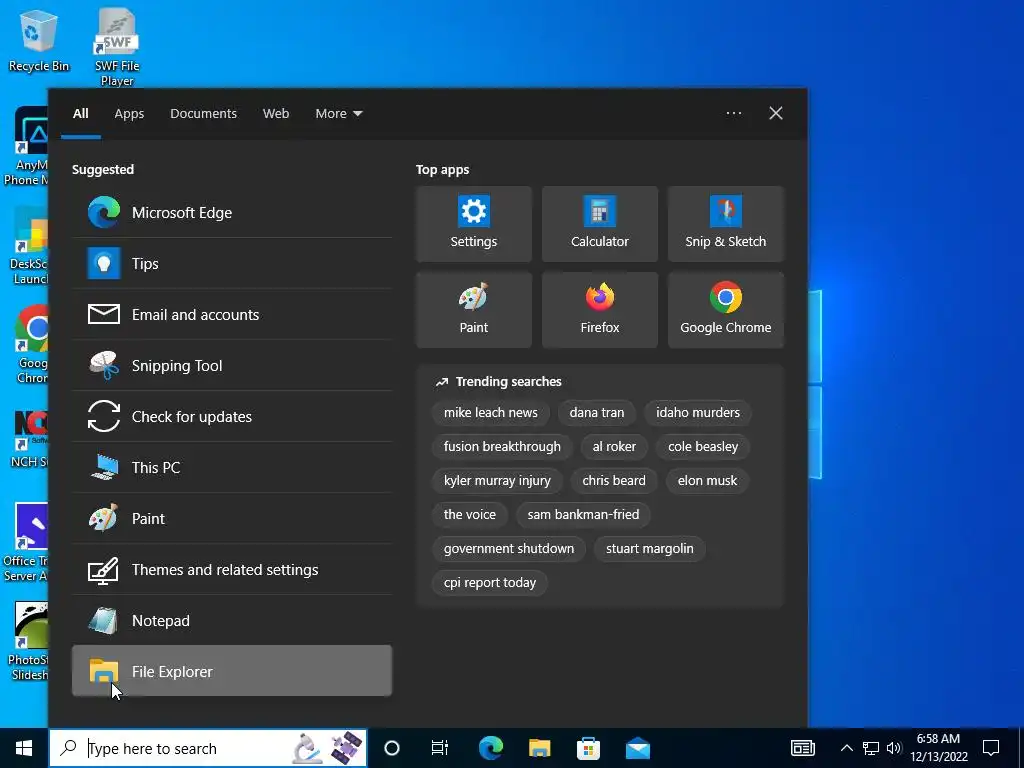Open Paint tile in Top apps
The height and width of the screenshot is (768, 1024).
click(473, 310)
